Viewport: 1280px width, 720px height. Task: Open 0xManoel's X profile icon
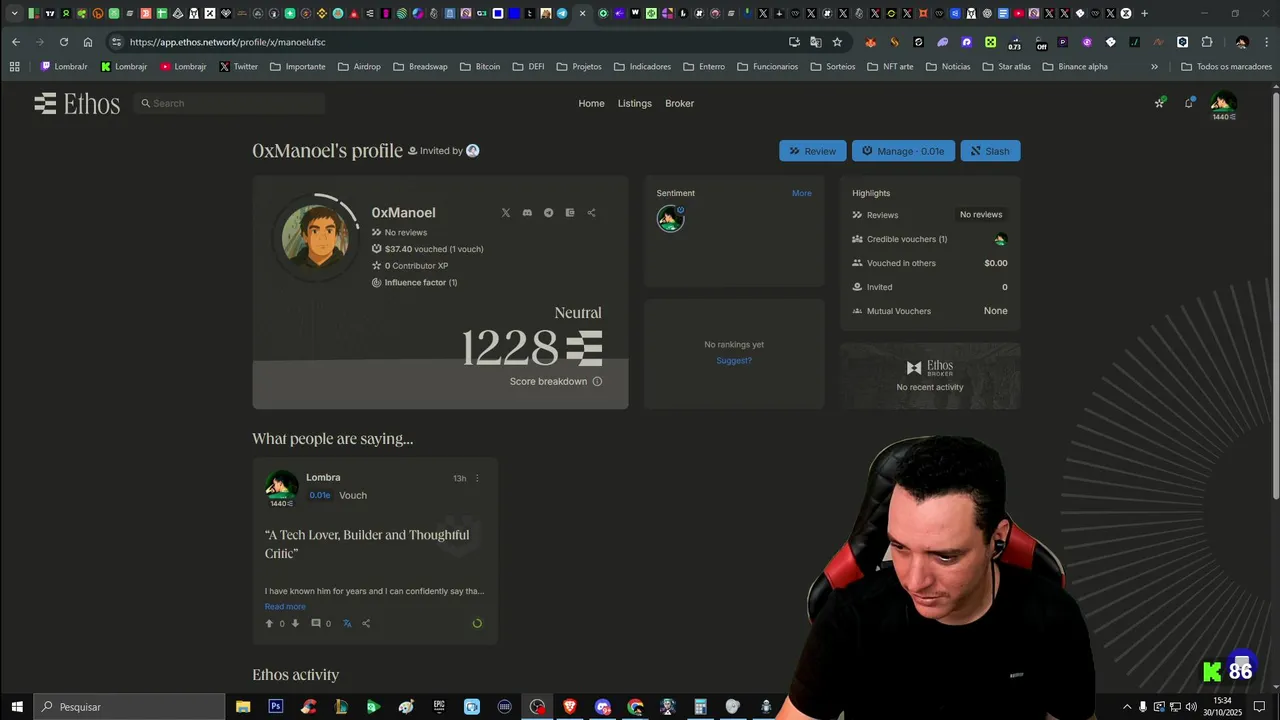click(x=505, y=213)
